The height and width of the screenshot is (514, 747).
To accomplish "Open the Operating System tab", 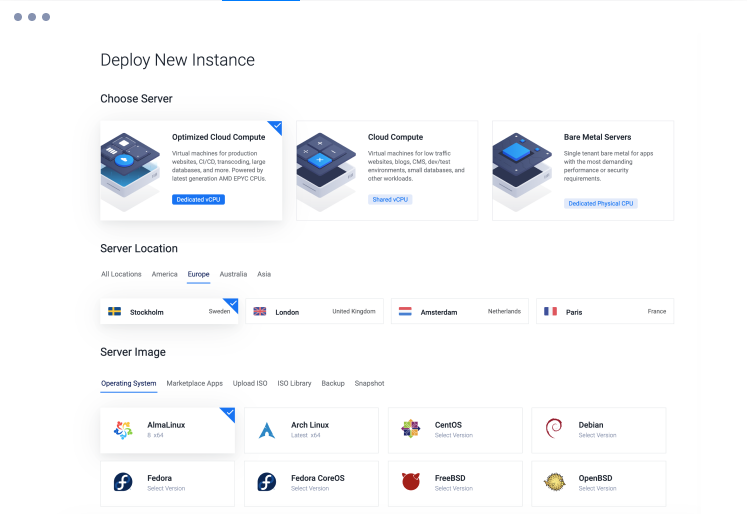I will [129, 383].
